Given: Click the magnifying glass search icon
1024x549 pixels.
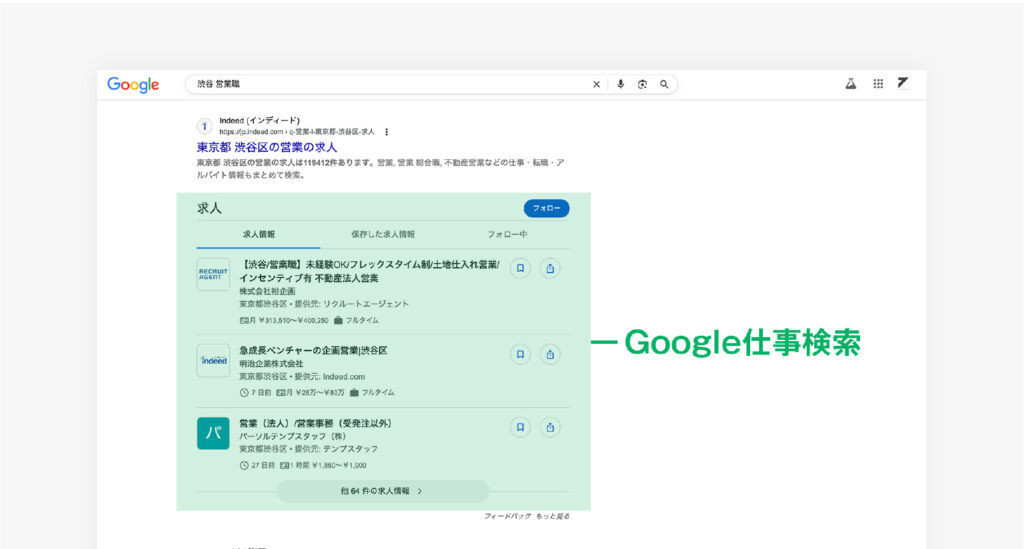Looking at the screenshot, I should coord(664,85).
